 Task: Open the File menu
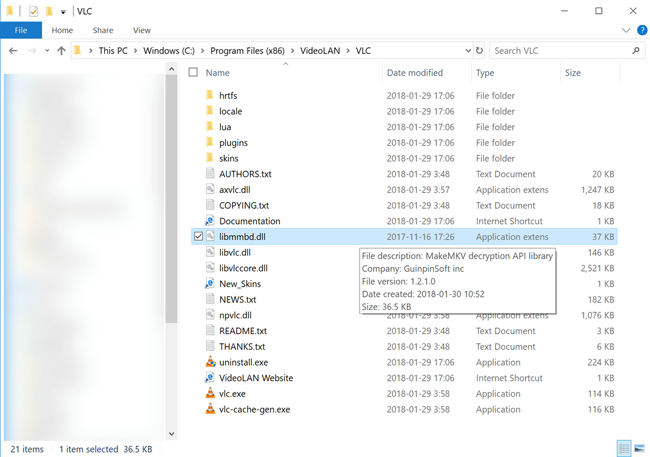21,31
